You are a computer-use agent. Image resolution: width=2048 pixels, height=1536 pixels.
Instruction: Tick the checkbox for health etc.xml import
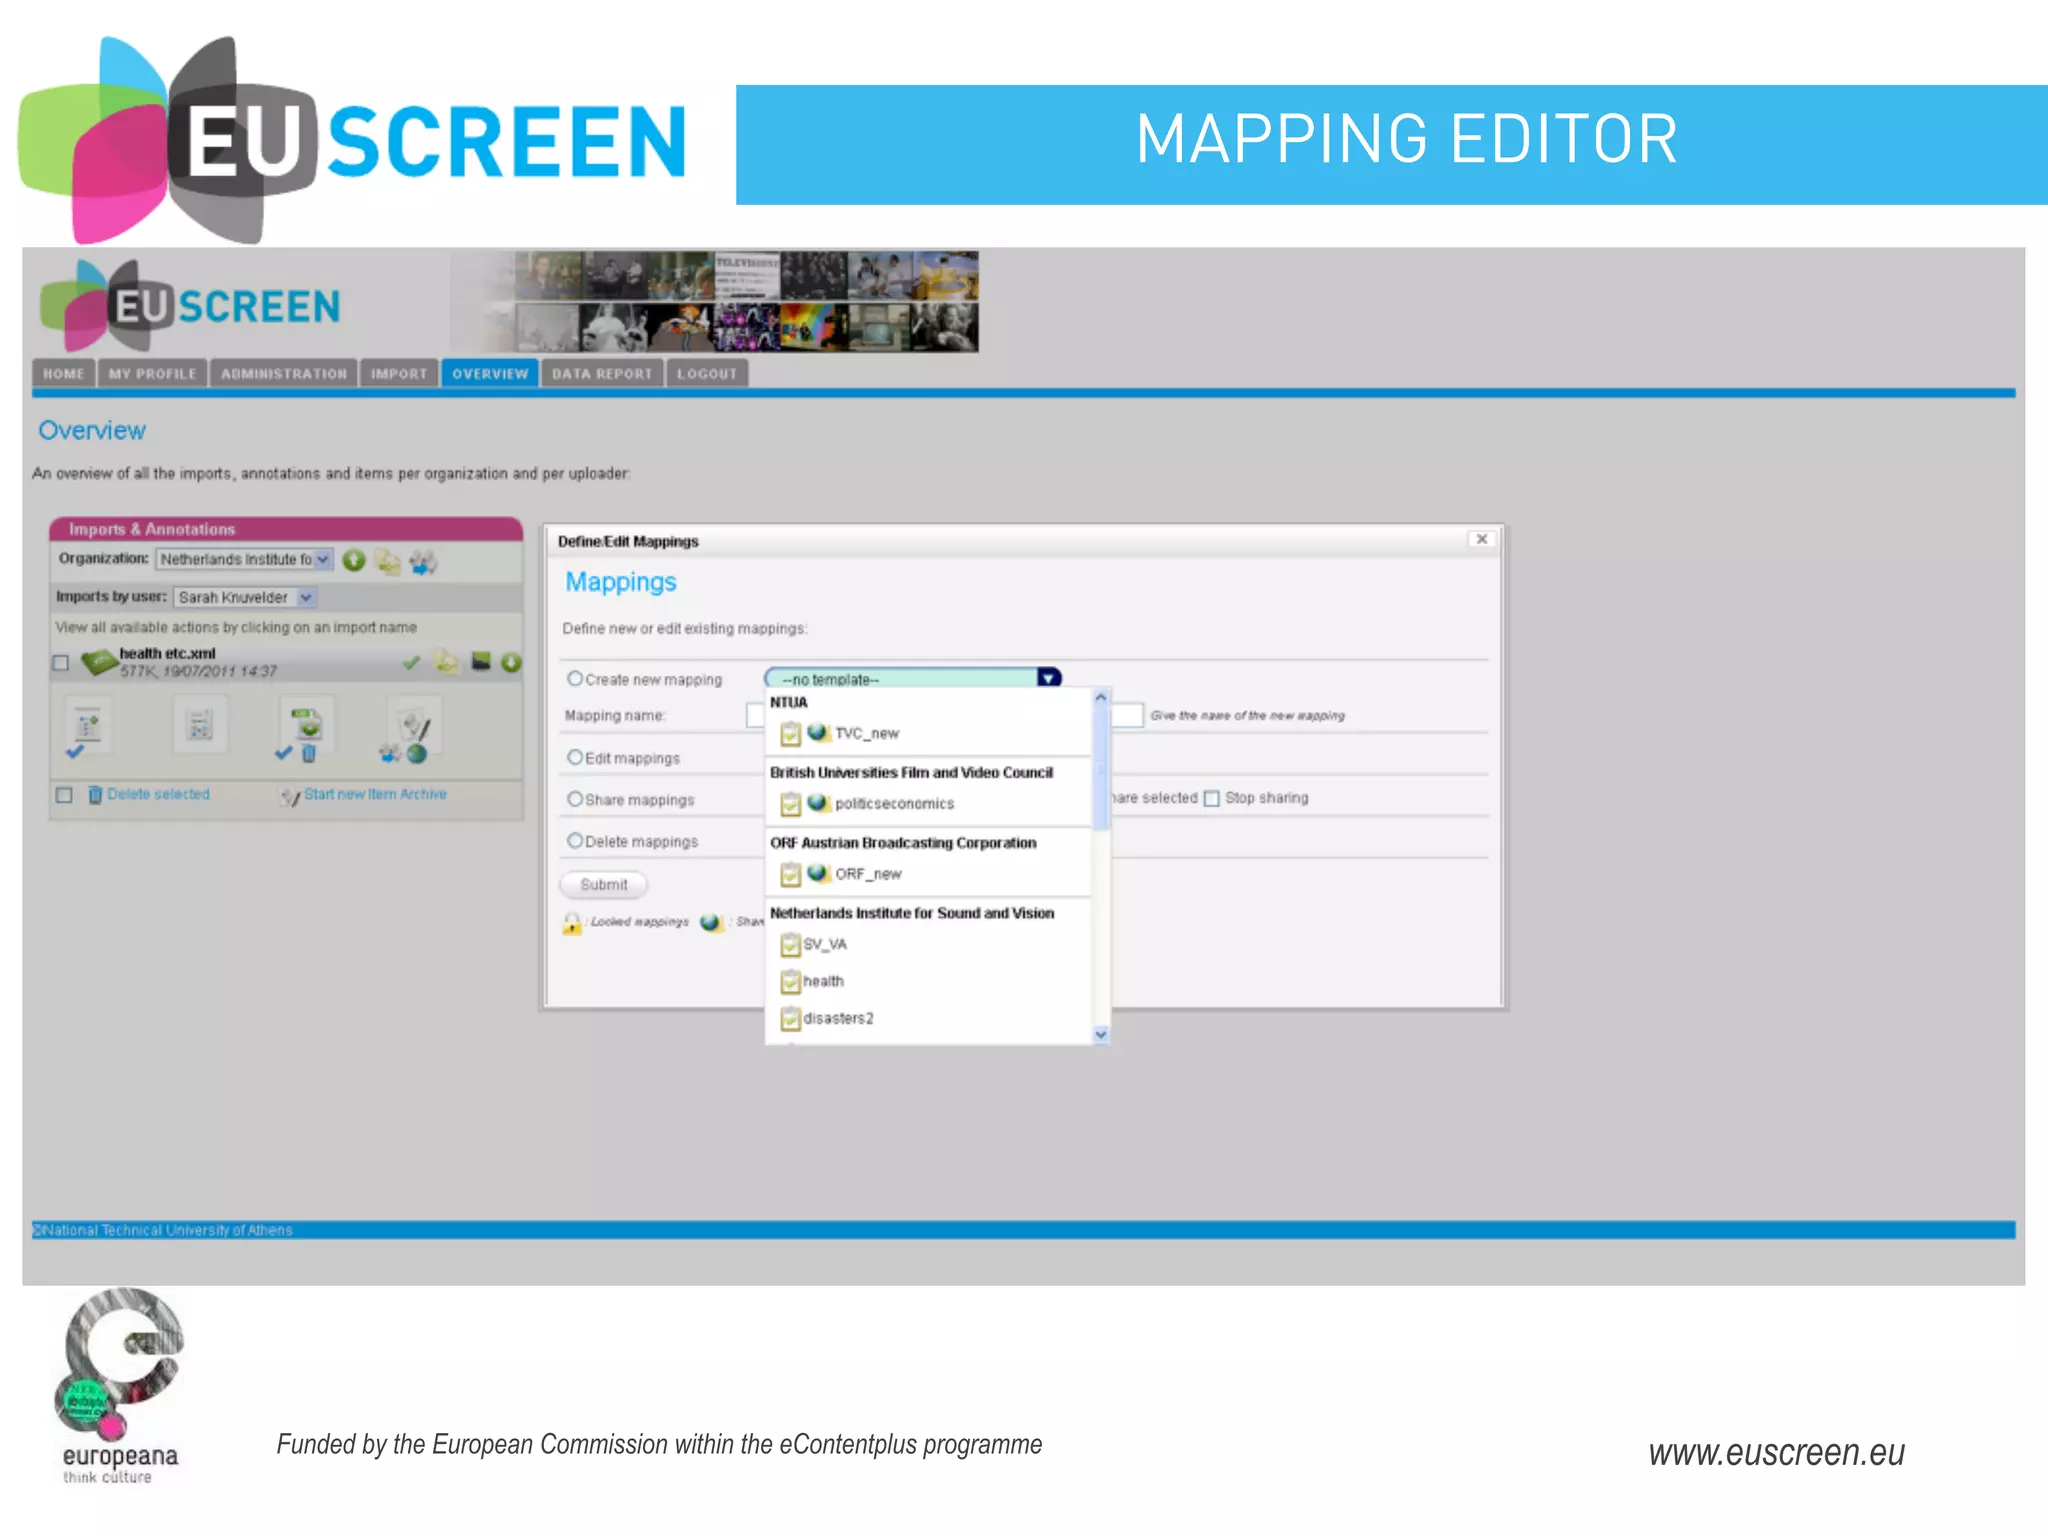click(x=61, y=662)
